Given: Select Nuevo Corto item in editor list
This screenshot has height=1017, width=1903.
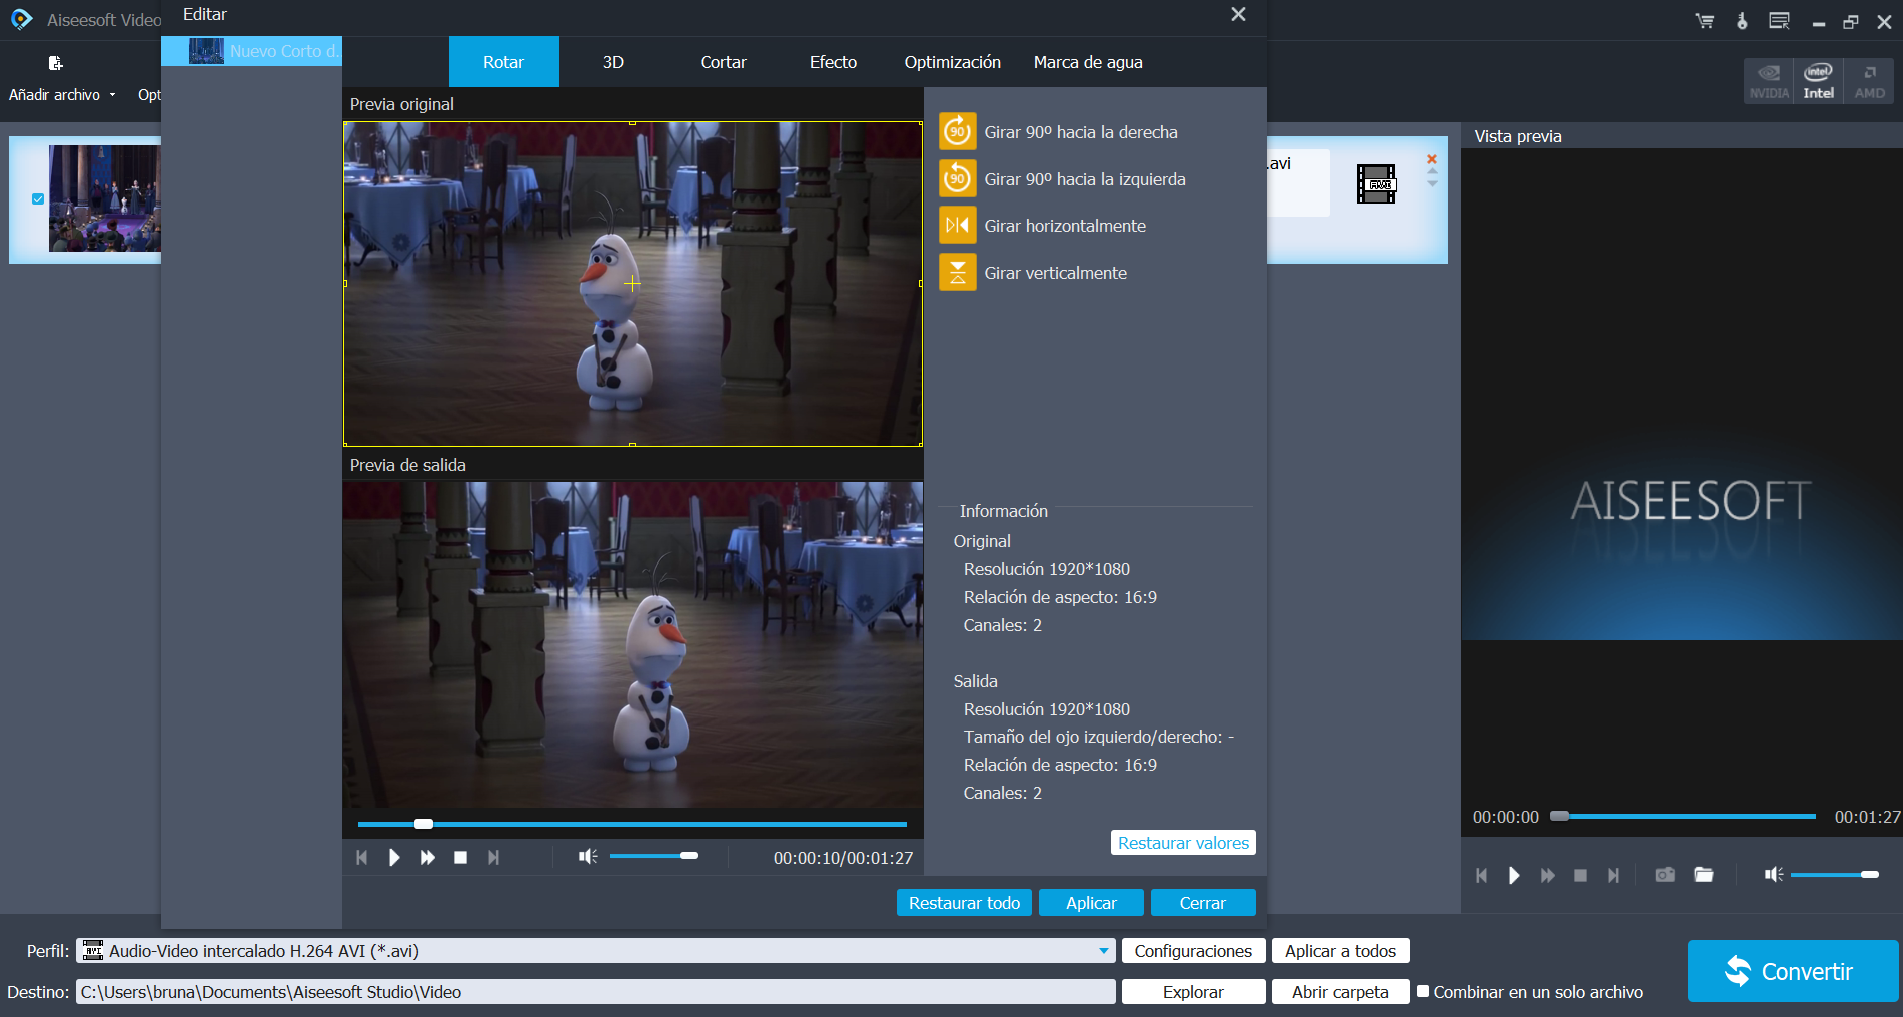Looking at the screenshot, I should tap(252, 51).
